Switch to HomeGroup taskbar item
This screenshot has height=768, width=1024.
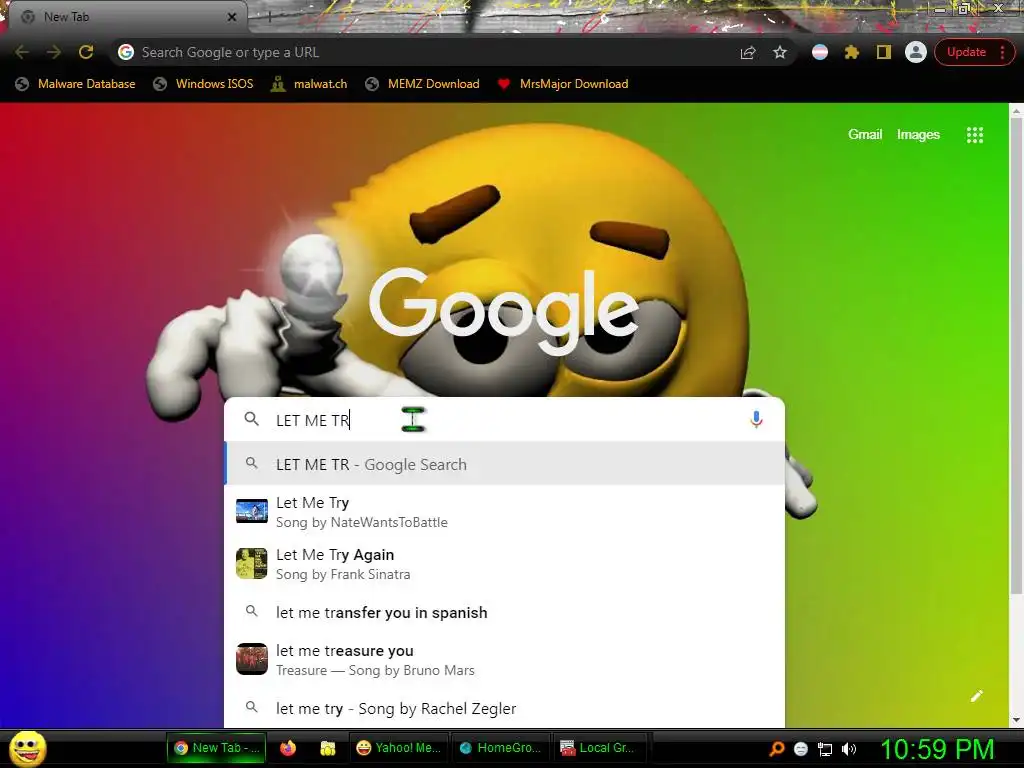pos(500,748)
